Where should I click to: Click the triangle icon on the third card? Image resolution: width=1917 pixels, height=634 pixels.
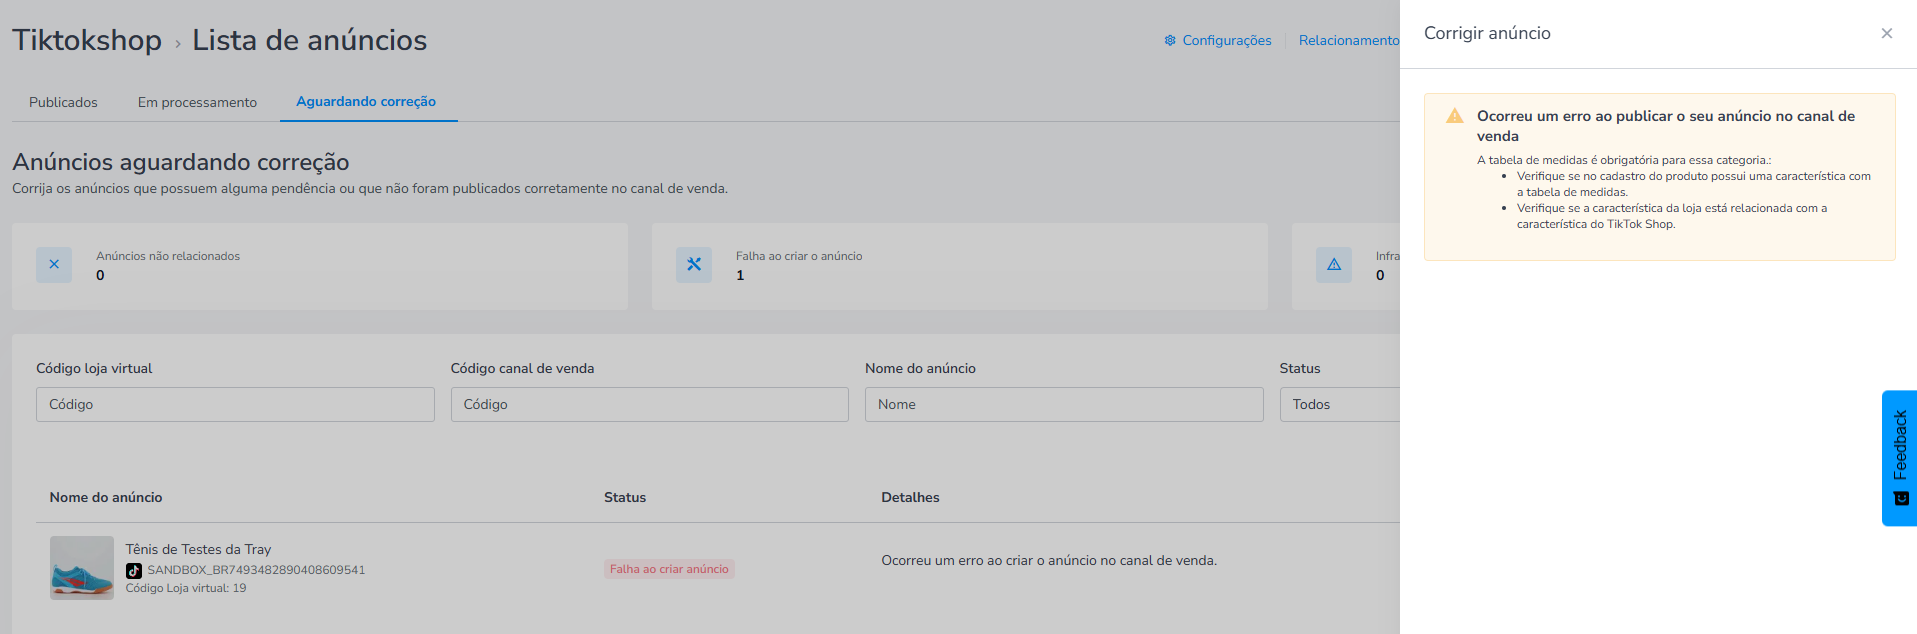click(1334, 265)
